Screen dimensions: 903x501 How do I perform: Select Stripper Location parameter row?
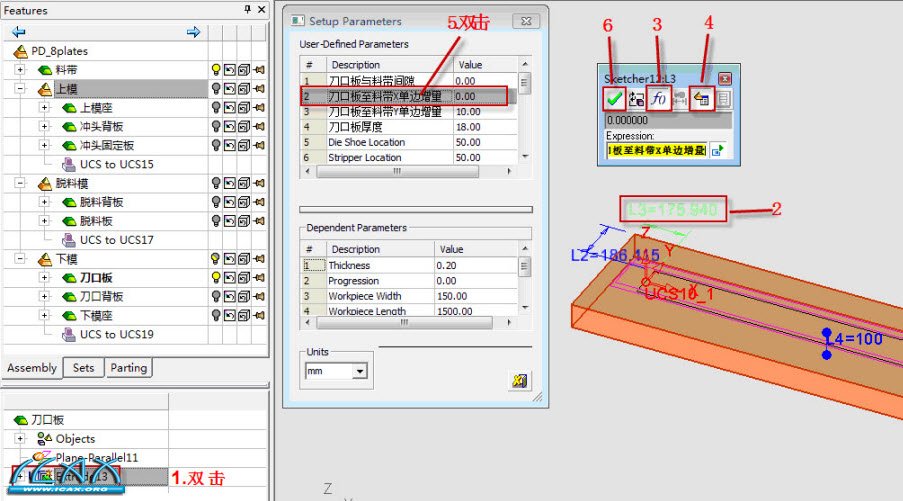tap(408, 157)
